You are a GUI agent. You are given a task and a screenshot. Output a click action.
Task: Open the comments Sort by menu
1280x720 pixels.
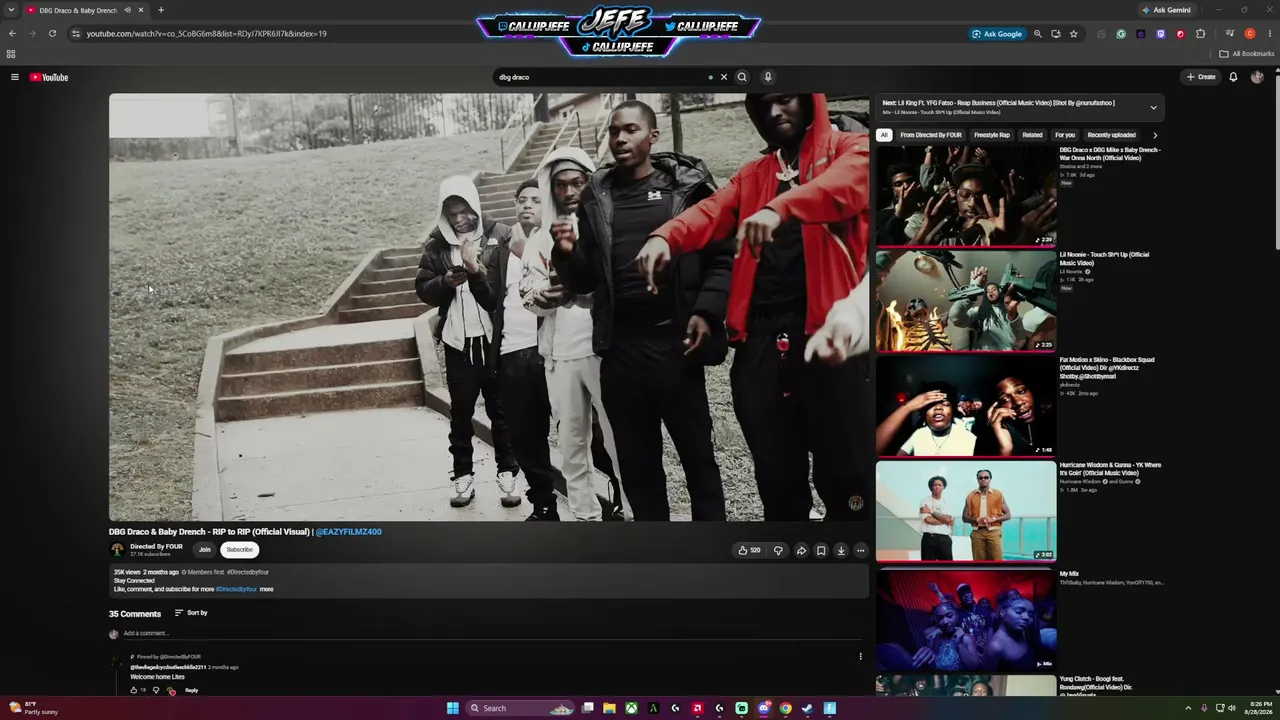[191, 613]
